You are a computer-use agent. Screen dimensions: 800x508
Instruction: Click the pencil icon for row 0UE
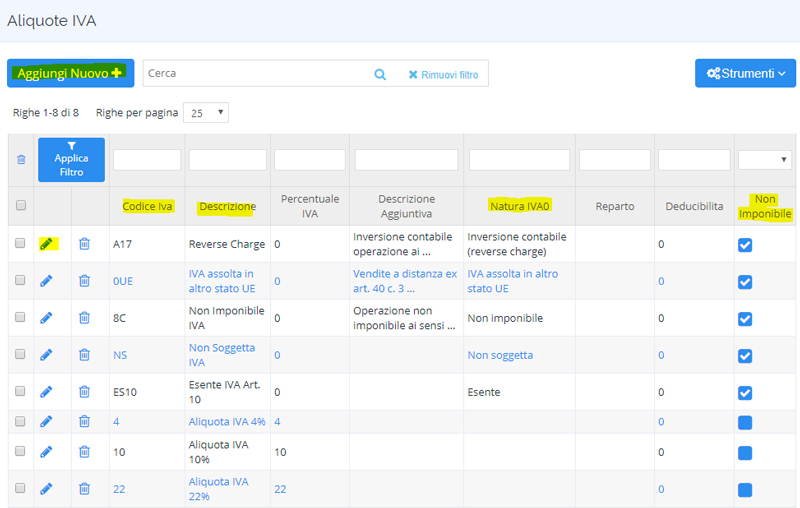click(46, 281)
